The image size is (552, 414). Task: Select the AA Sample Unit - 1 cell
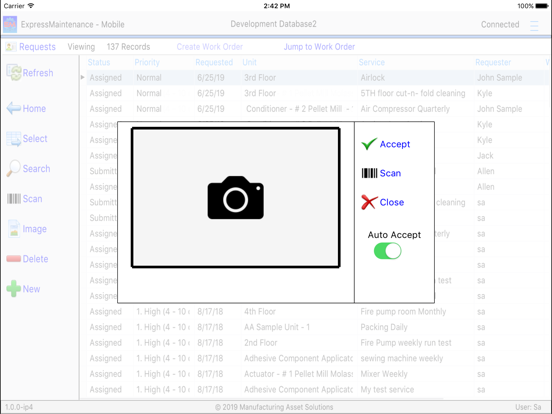point(299,327)
